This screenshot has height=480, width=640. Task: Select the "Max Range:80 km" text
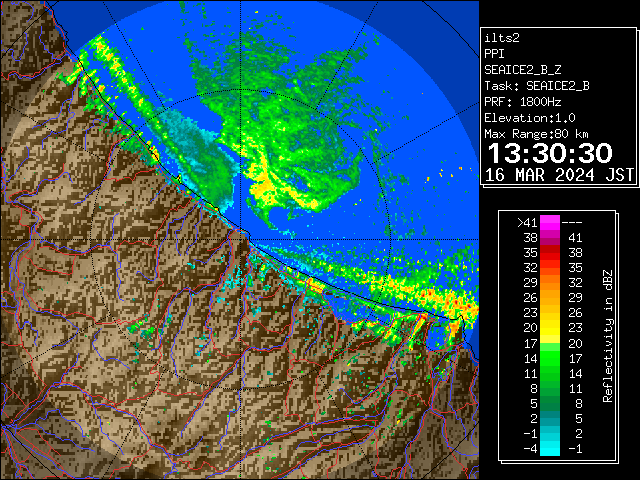(x=536, y=134)
